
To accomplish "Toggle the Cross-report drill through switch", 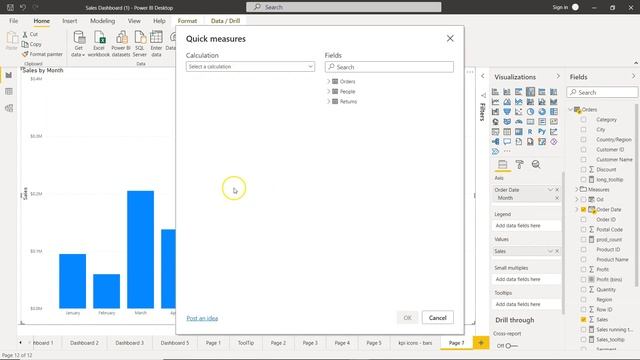I will (x=511, y=346).
